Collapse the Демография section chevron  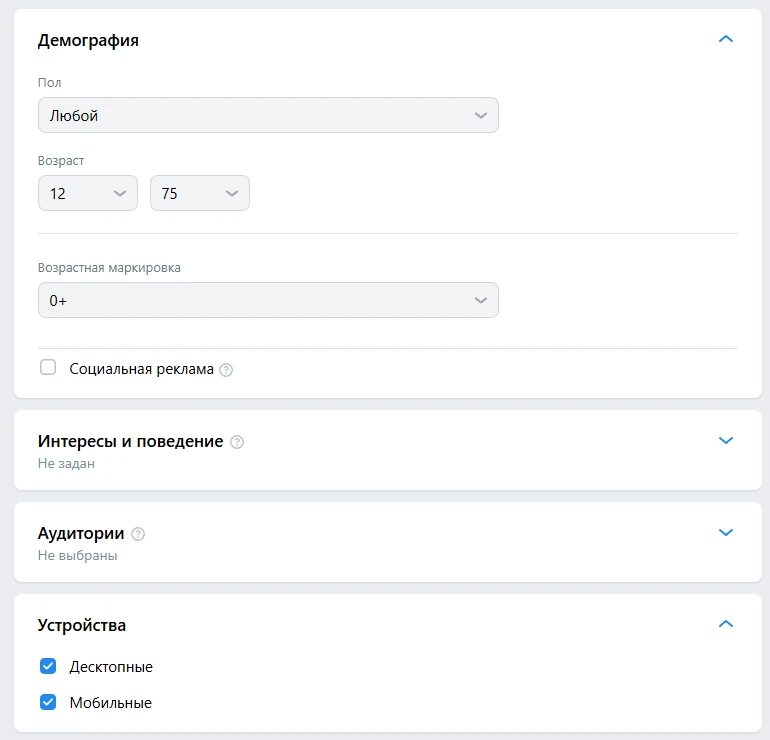pyautogui.click(x=726, y=40)
